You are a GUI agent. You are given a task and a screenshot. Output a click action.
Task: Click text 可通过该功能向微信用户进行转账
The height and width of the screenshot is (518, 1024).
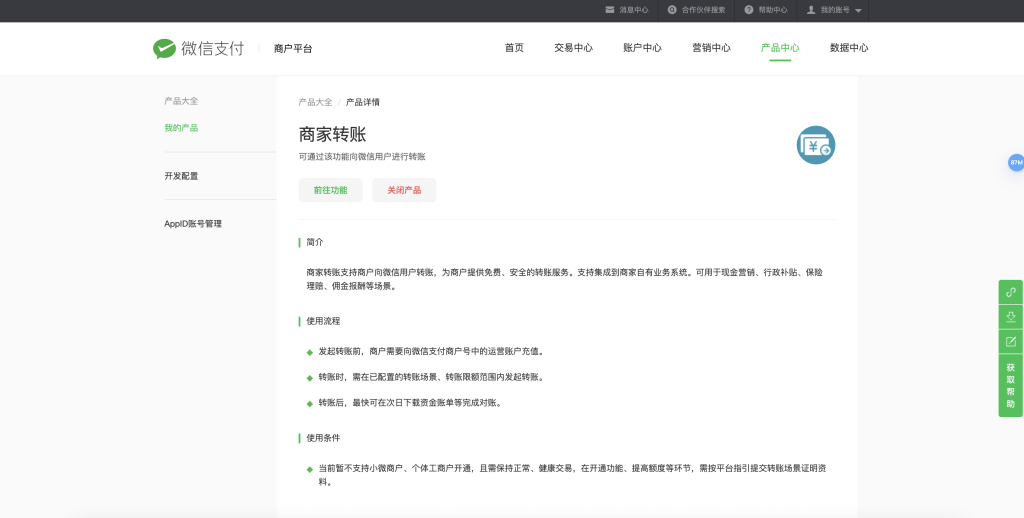362,157
